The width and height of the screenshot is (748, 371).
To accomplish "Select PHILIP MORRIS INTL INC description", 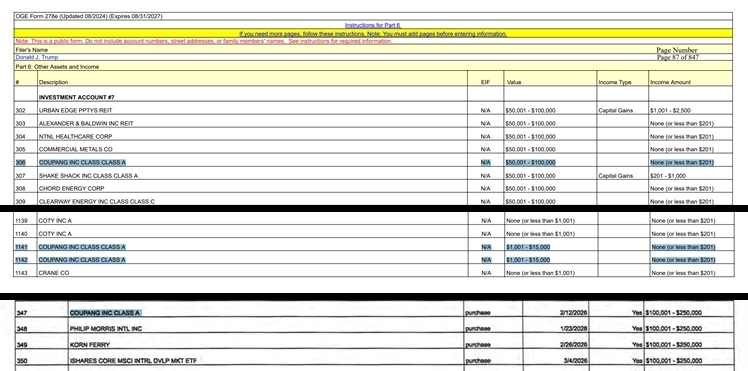I will coord(106,329).
